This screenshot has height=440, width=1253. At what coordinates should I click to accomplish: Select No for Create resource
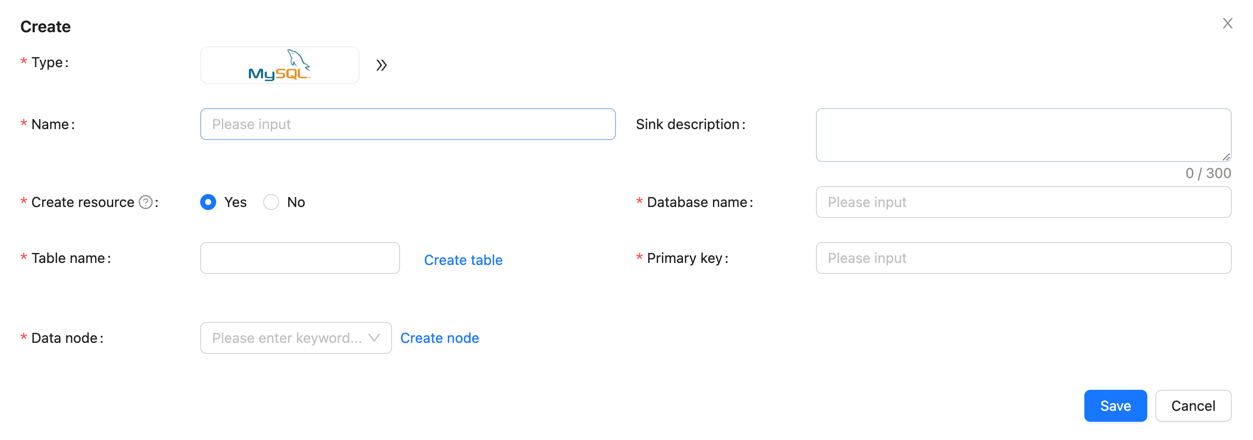[271, 202]
